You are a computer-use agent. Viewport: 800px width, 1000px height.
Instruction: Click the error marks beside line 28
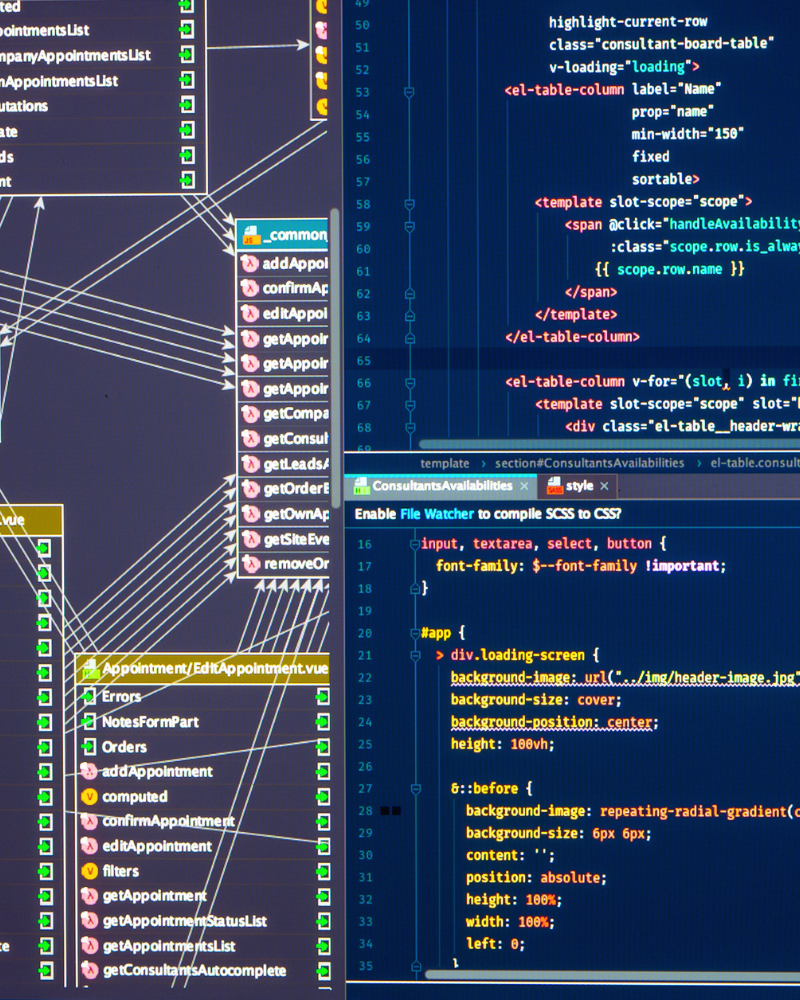390,811
